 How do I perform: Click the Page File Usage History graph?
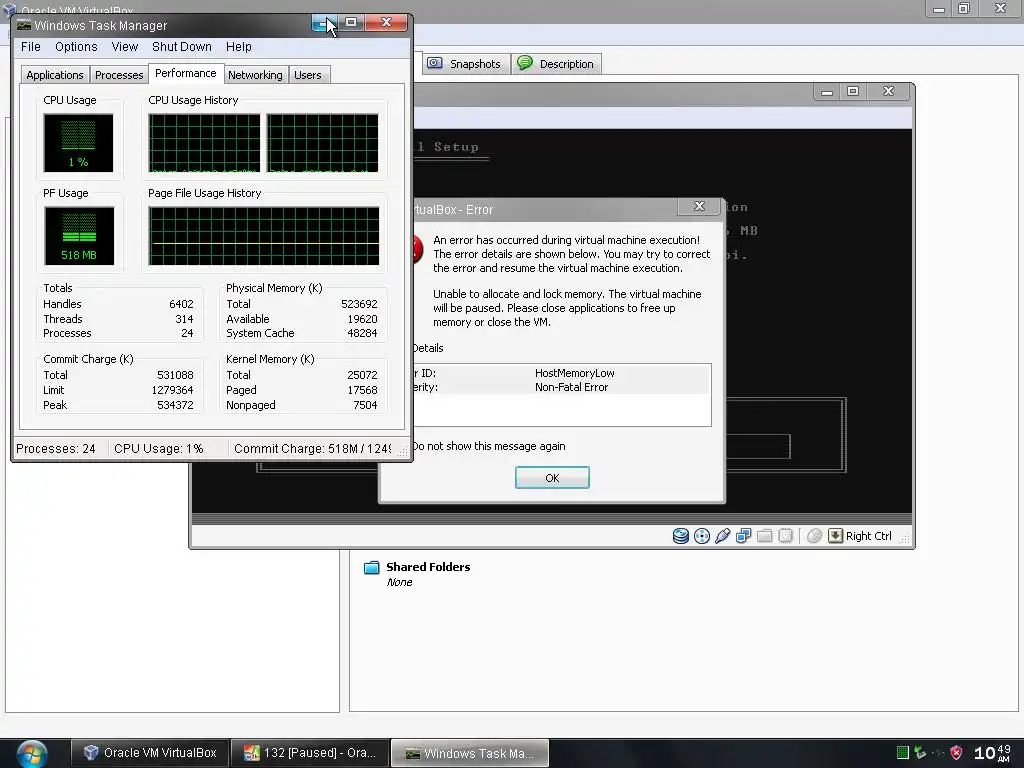[264, 236]
